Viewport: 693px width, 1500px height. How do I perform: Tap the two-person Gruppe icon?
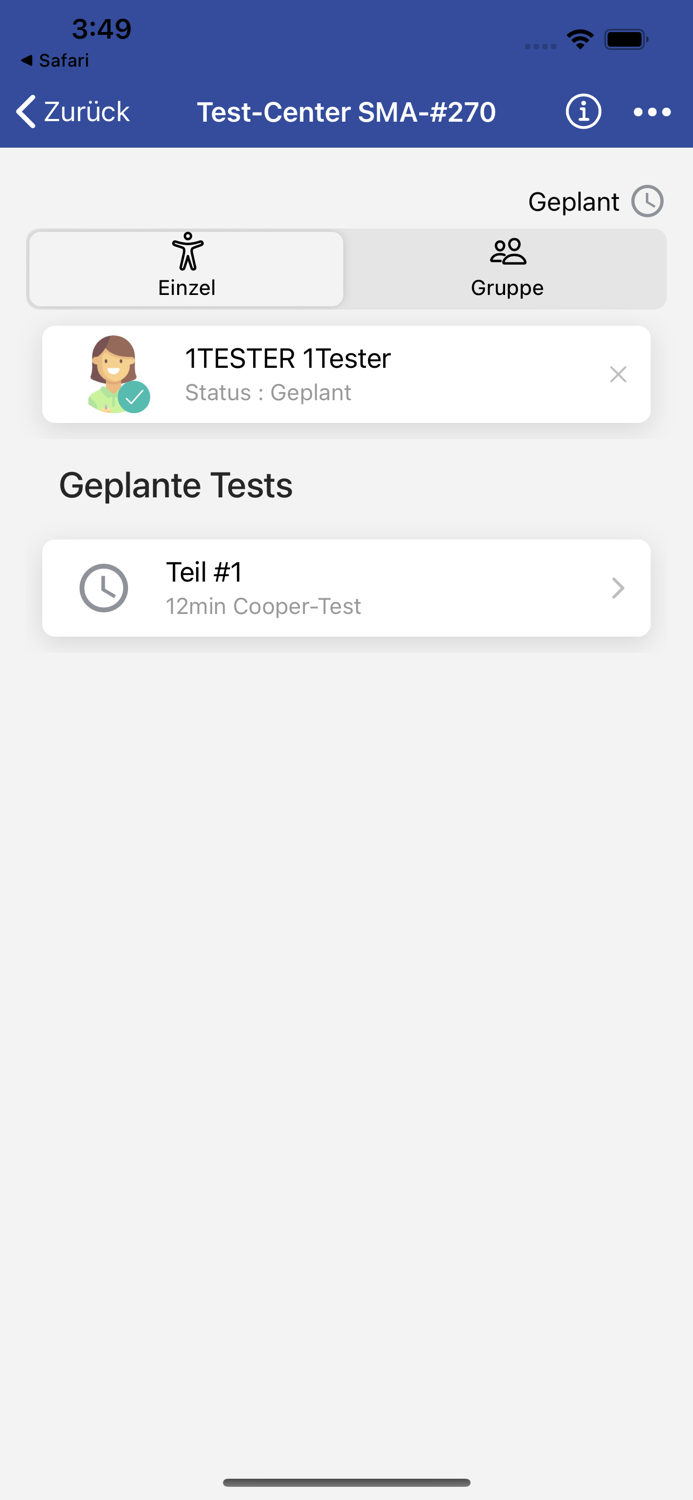[x=508, y=251]
